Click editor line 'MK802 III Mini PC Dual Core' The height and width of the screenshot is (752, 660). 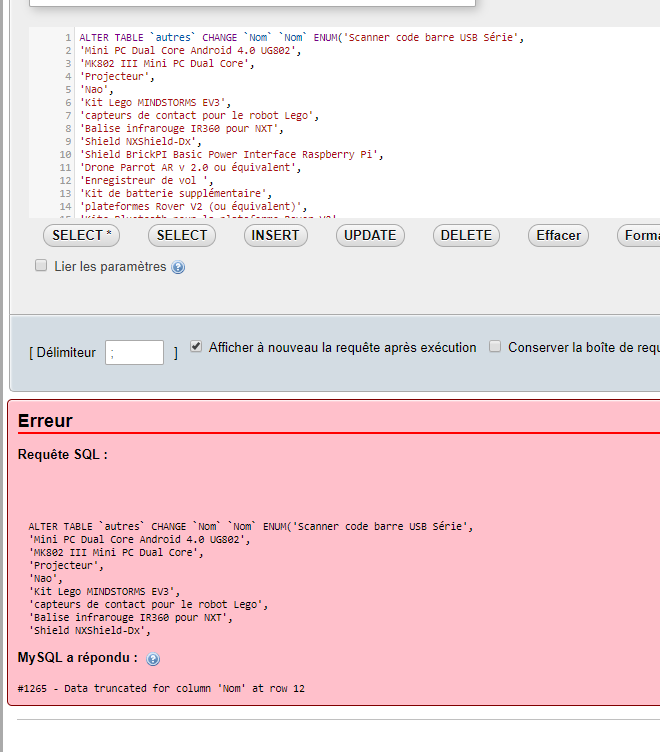[166, 63]
